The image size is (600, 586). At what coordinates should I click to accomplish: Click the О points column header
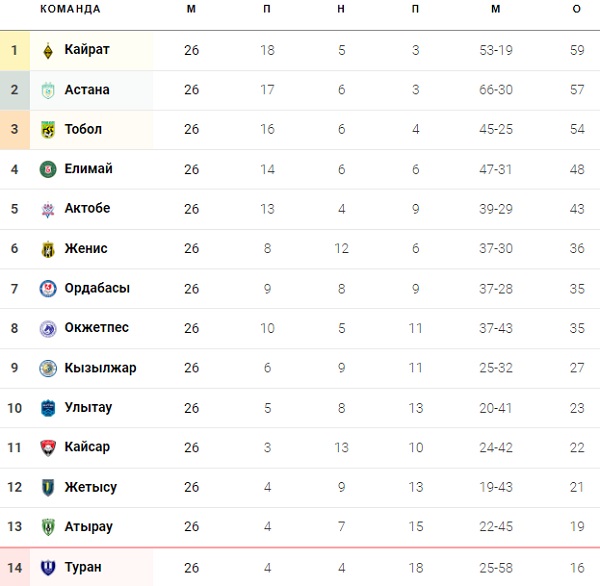coord(576,9)
